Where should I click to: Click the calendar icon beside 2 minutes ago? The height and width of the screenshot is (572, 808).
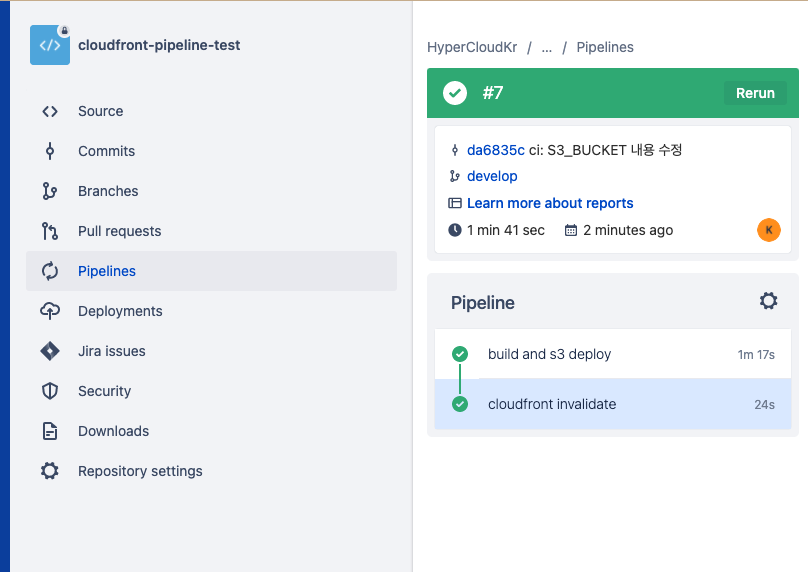point(571,230)
